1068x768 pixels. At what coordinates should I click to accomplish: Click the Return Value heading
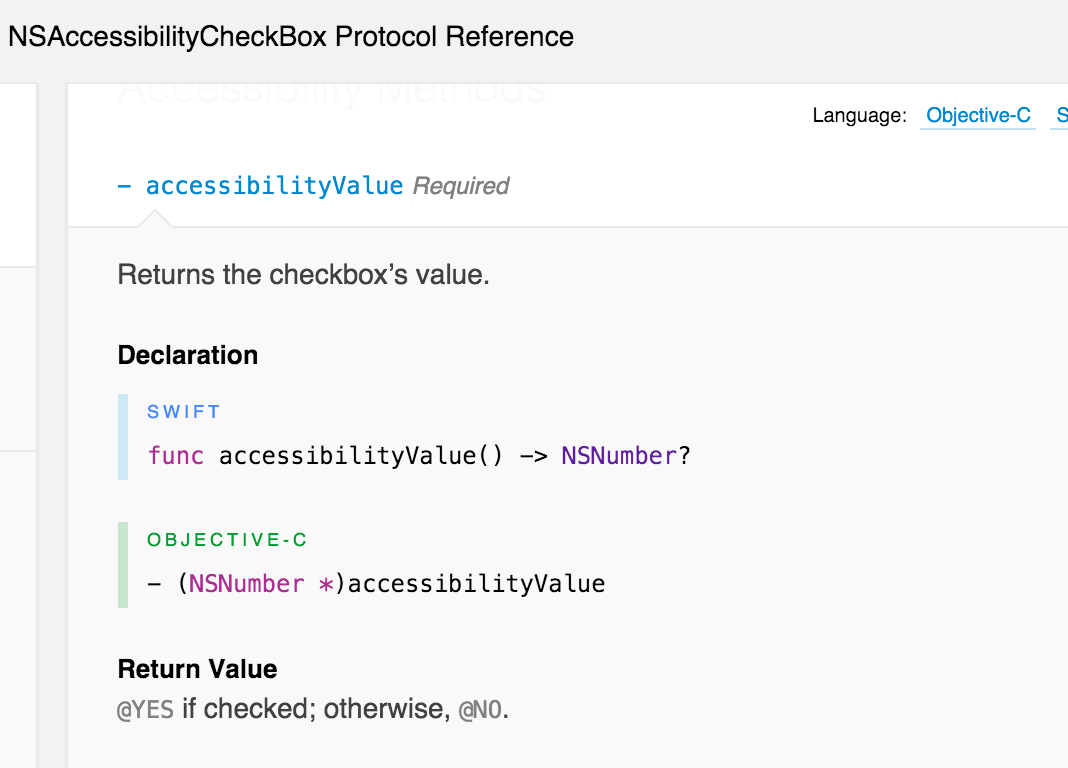(x=197, y=669)
